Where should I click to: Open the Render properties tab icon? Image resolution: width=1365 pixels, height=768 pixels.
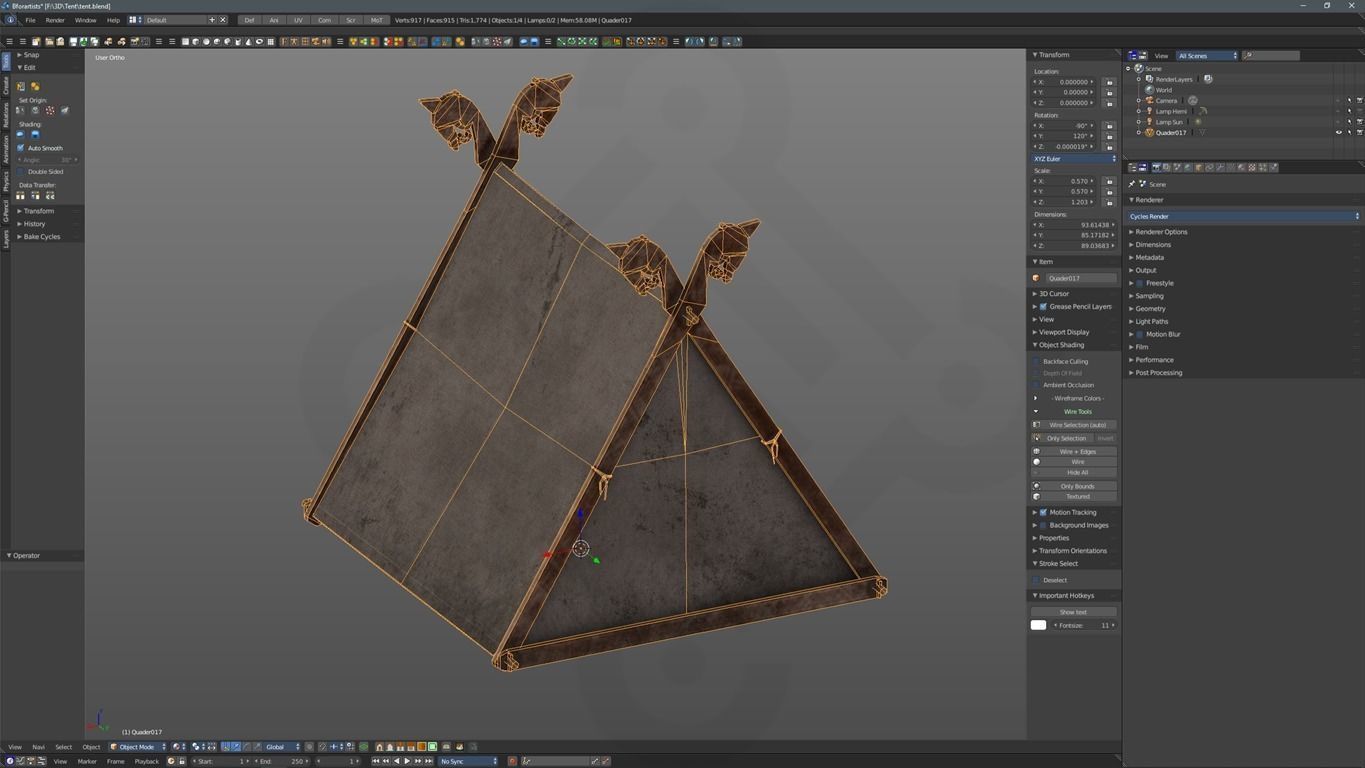pos(1156,167)
